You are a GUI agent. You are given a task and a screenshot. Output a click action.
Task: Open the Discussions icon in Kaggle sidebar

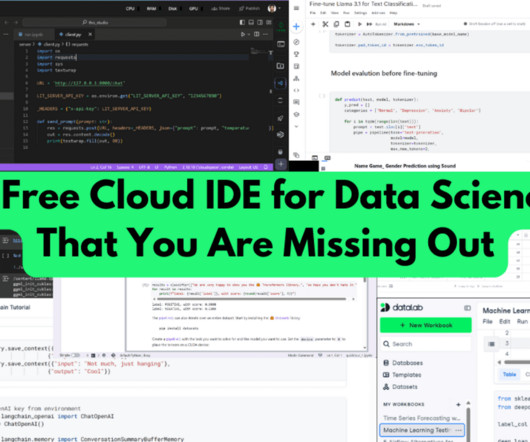point(296,102)
